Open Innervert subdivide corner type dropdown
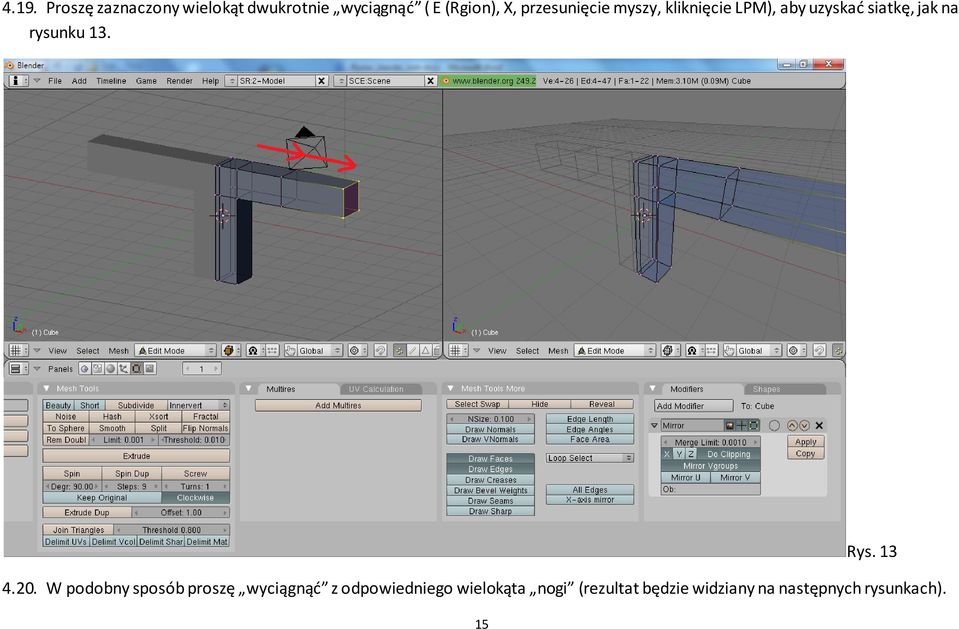 click(198, 405)
